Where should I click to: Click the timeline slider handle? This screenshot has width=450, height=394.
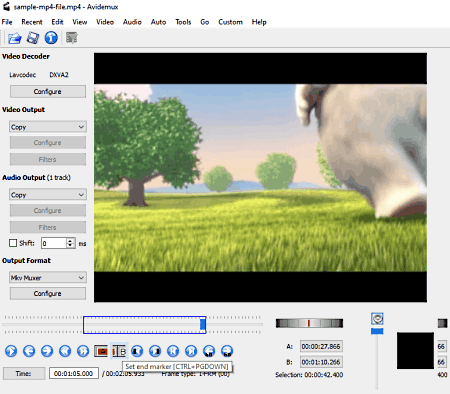(x=203, y=324)
